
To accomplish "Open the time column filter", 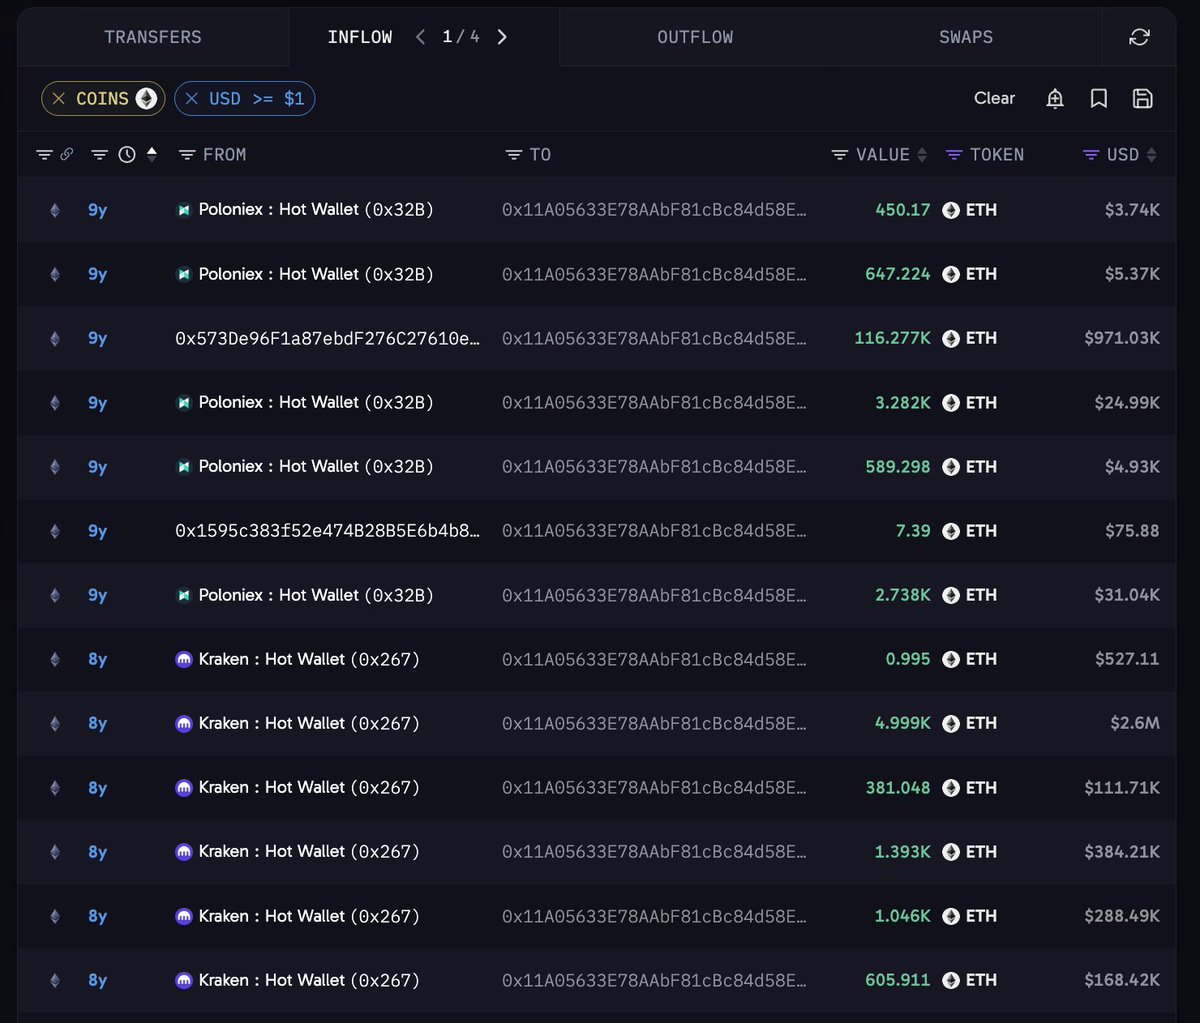I will pos(99,155).
